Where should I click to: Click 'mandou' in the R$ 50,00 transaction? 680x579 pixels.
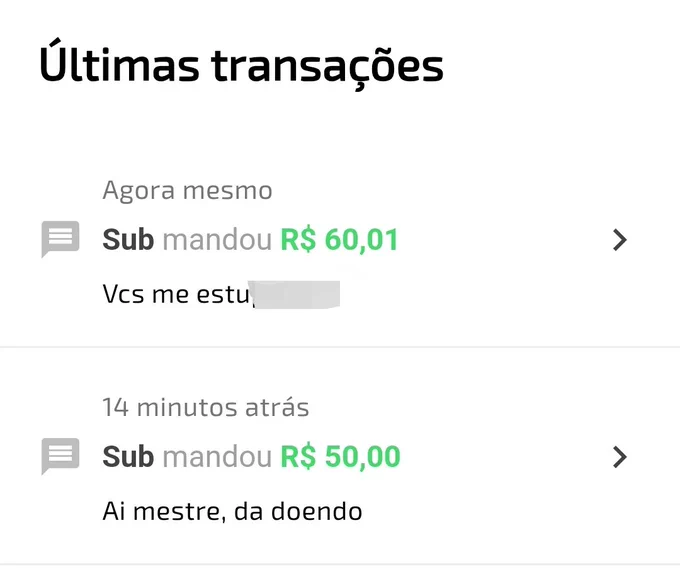pyautogui.click(x=217, y=457)
